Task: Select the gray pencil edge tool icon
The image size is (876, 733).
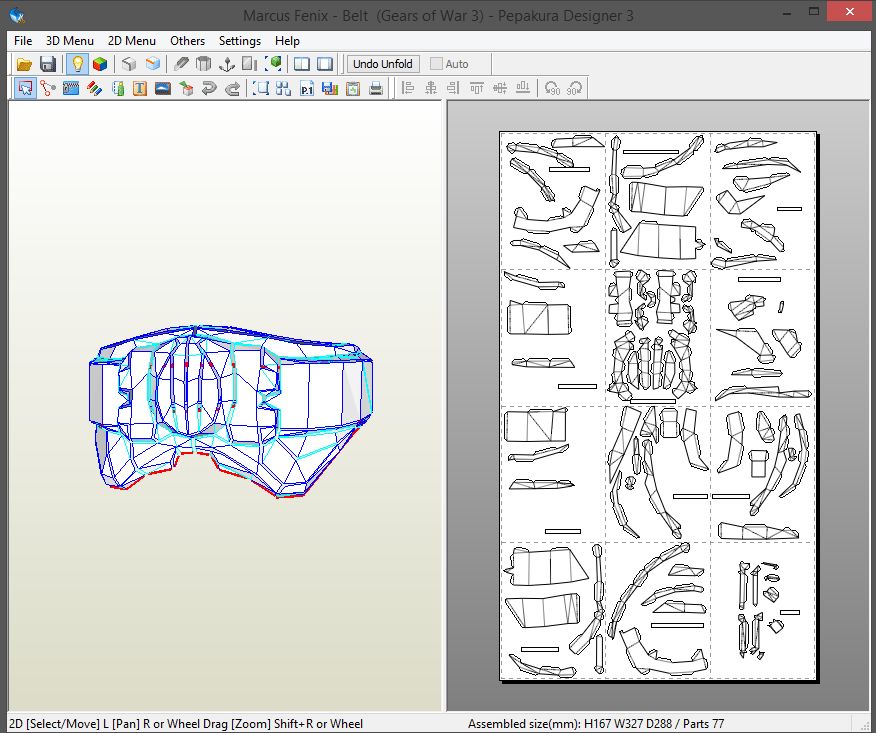Action: coord(181,64)
